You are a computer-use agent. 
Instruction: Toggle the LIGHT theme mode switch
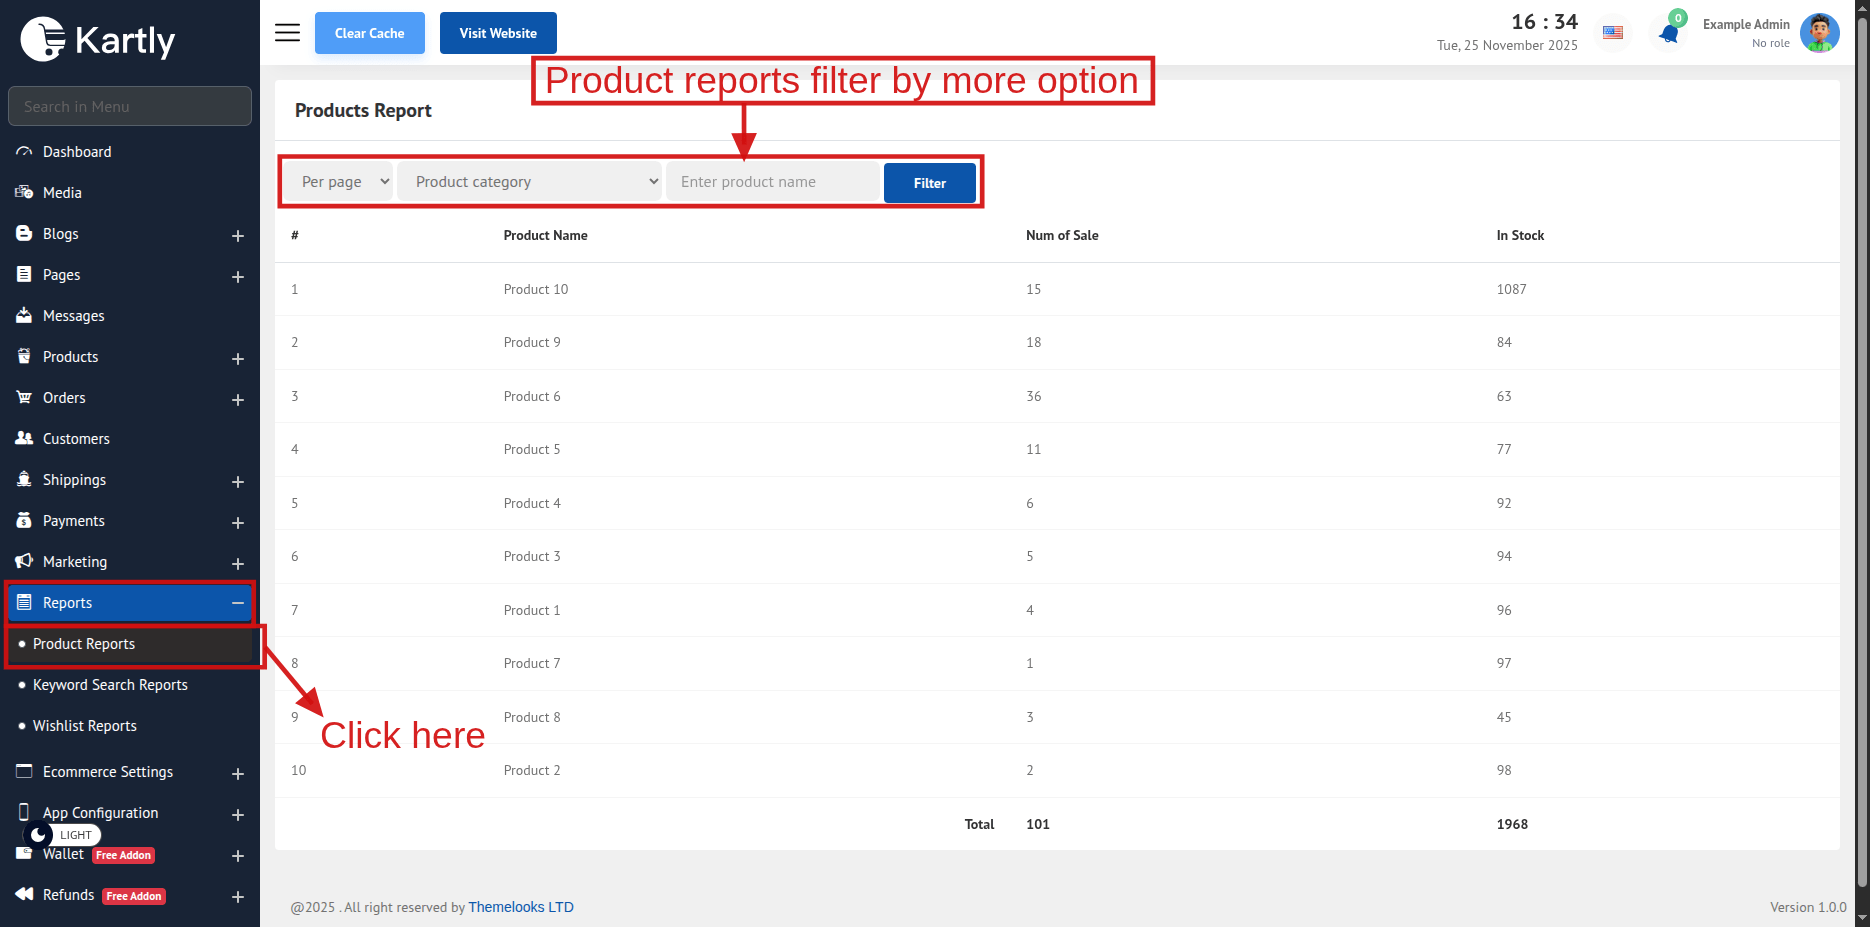pyautogui.click(x=62, y=835)
